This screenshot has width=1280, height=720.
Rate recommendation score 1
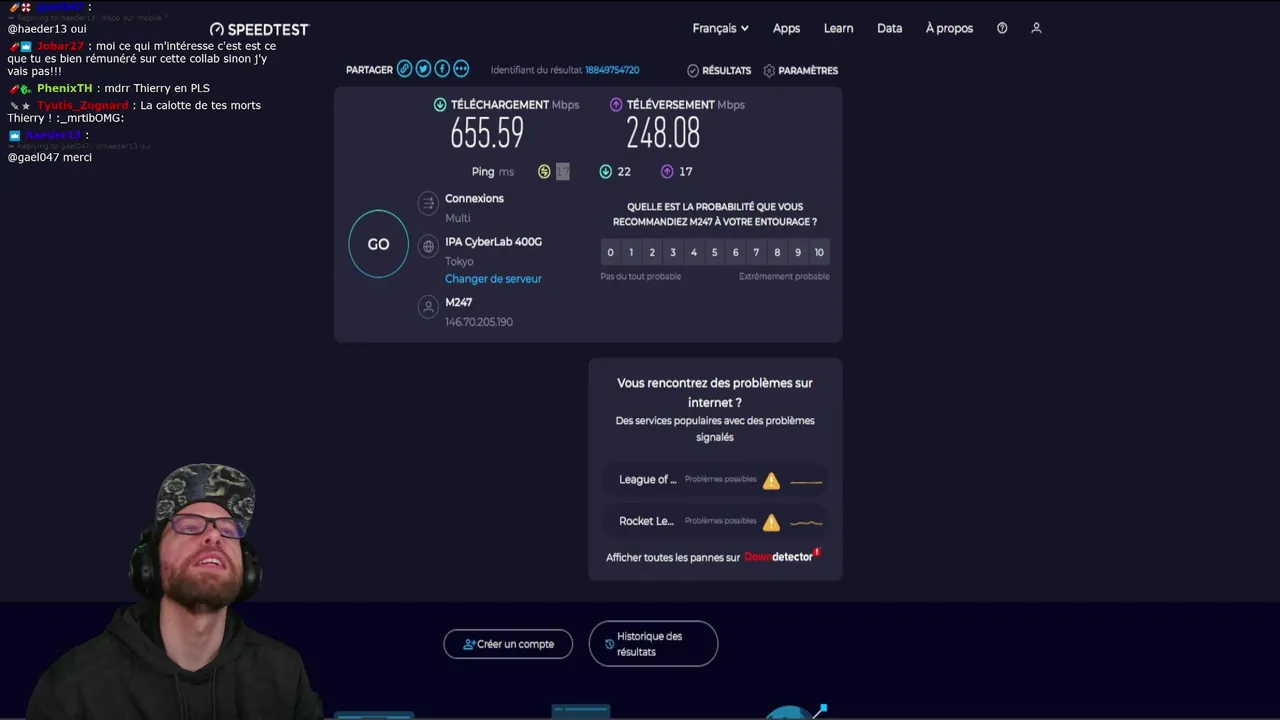[631, 252]
